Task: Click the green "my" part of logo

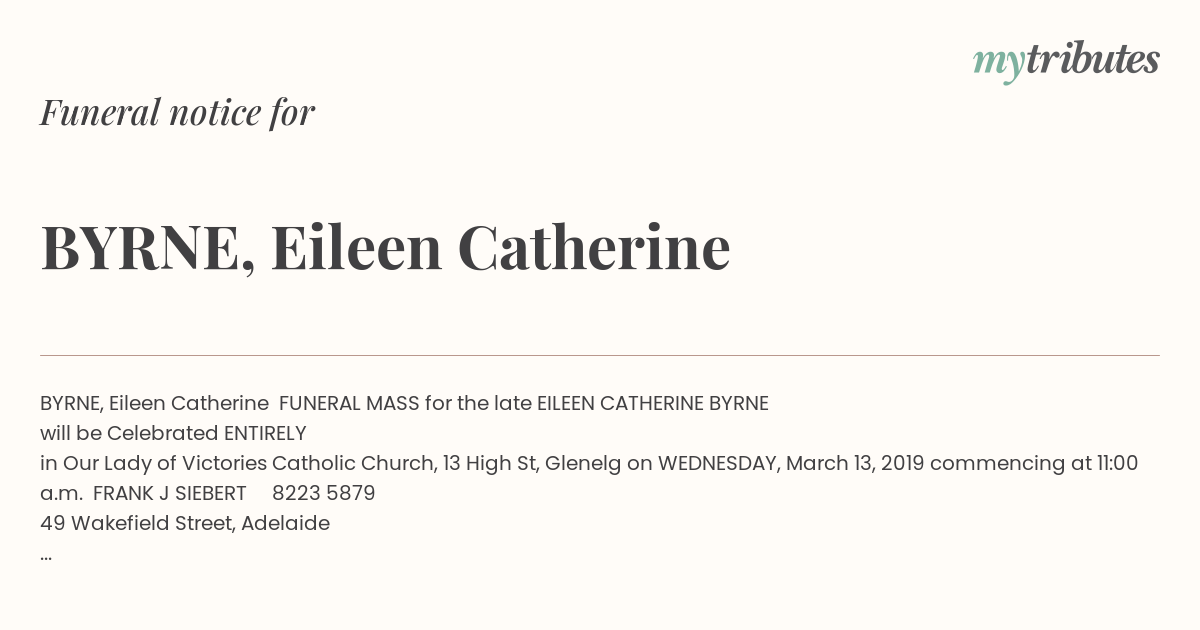Action: pyautogui.click(x=998, y=64)
